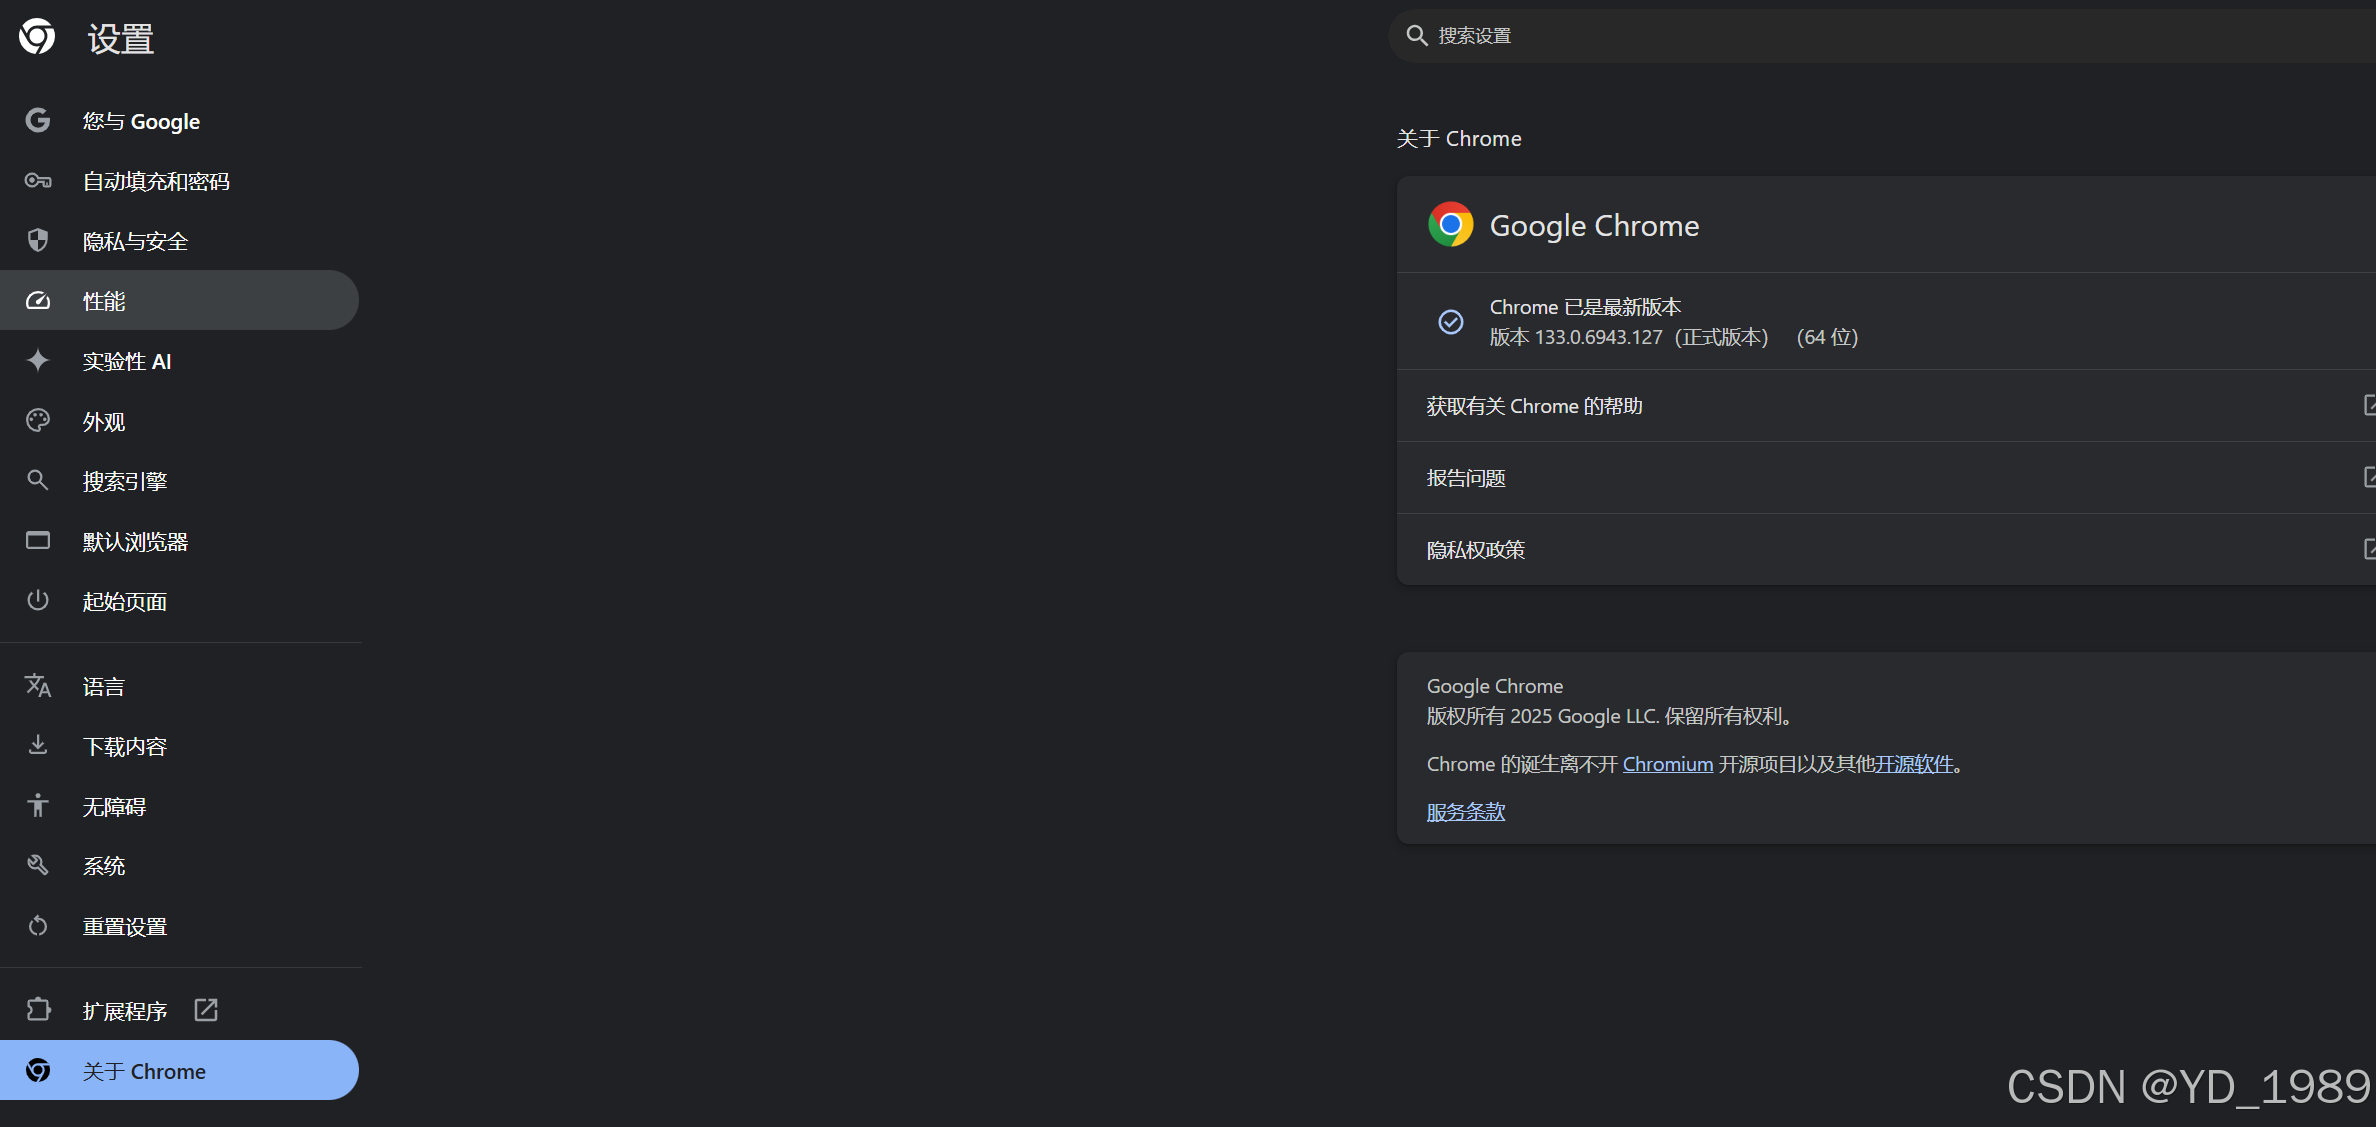
Task: Click the download icon for 下载内容
Action: coord(38,745)
